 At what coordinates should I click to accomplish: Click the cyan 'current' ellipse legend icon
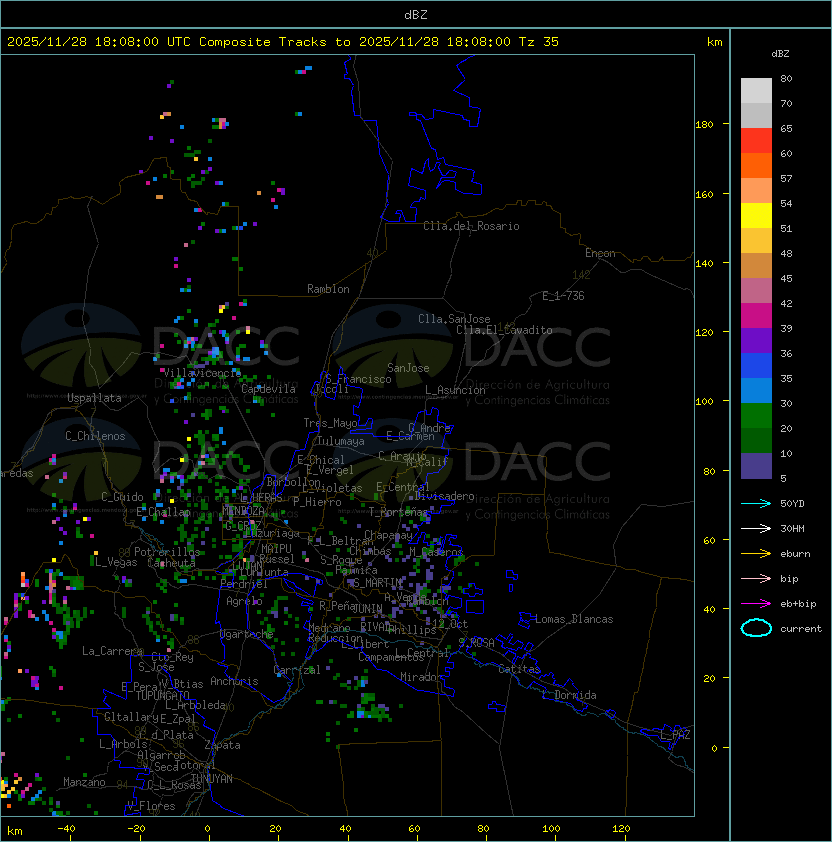[x=756, y=628]
